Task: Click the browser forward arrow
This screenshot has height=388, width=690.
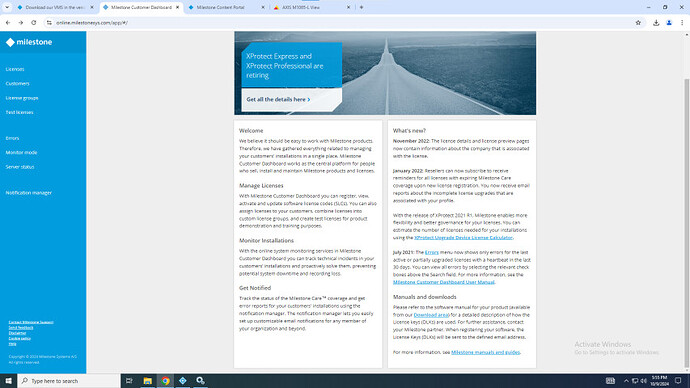Action: tap(21, 22)
